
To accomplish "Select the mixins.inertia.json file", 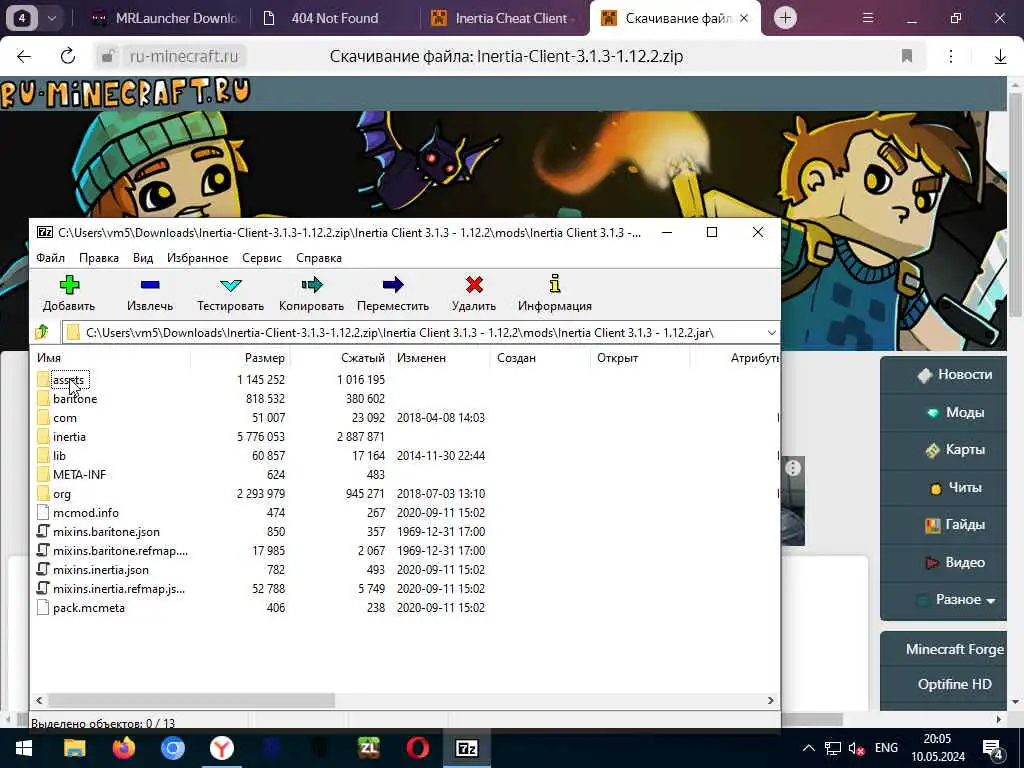I will click(101, 569).
